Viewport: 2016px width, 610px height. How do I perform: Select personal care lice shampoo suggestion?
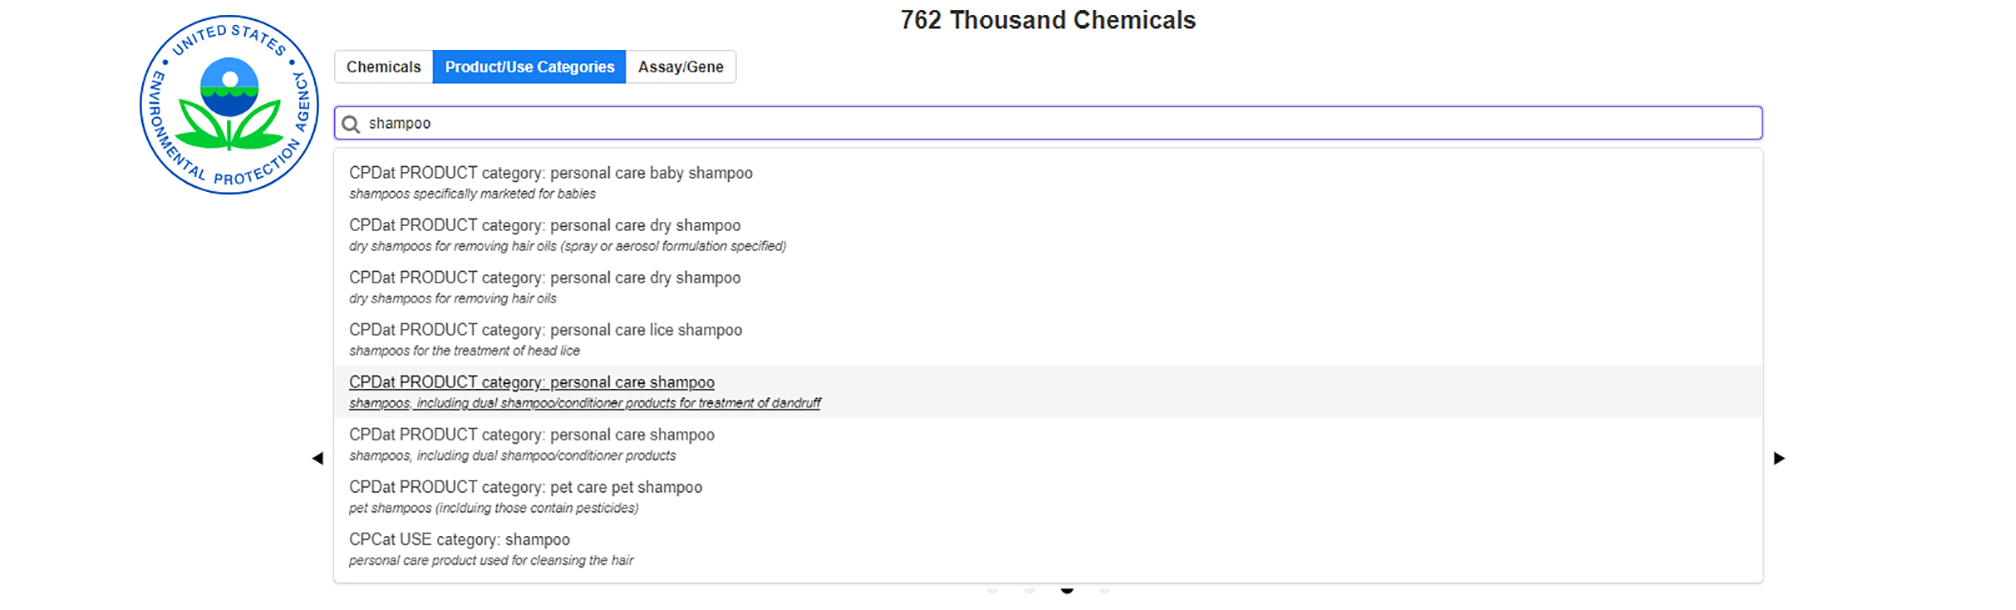pyautogui.click(x=1048, y=339)
